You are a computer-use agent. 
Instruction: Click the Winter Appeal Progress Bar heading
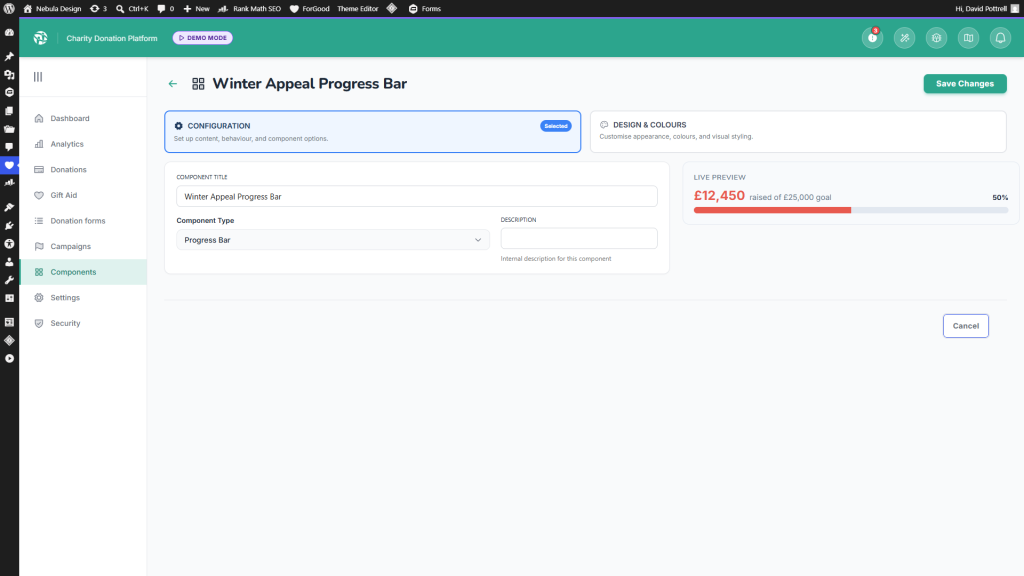tap(310, 84)
